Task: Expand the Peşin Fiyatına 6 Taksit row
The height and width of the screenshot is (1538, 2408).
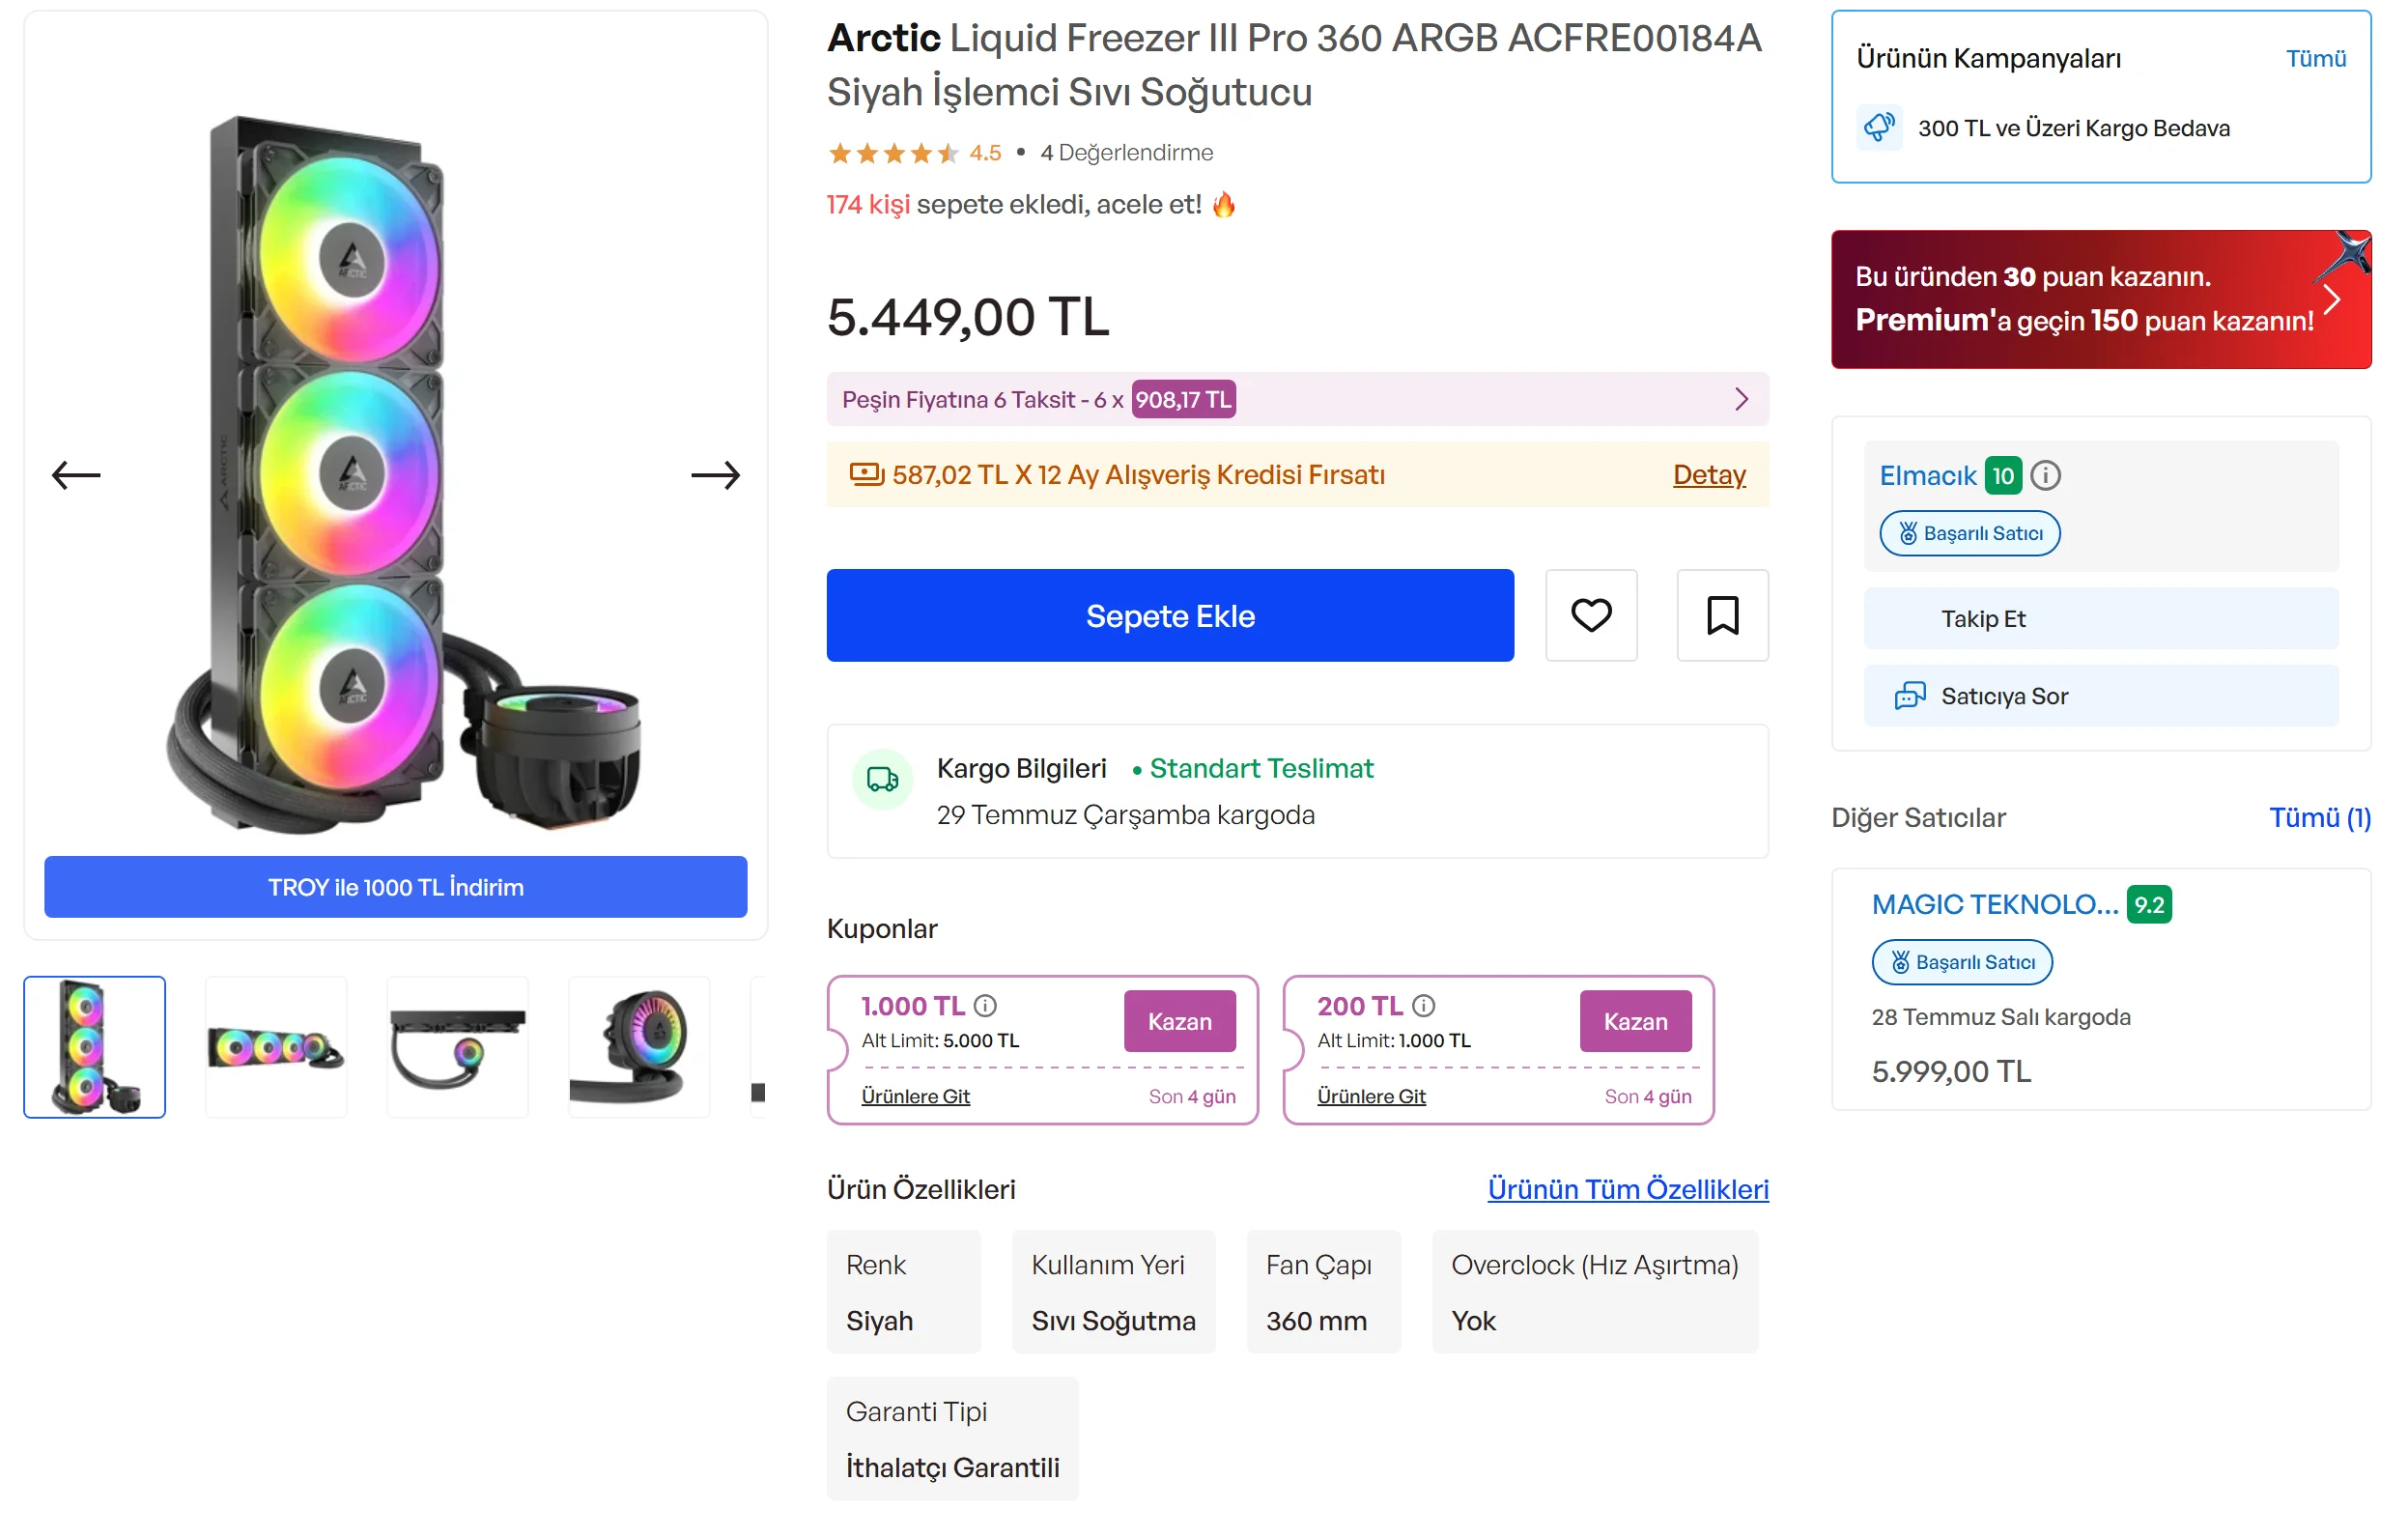Action: point(1297,399)
